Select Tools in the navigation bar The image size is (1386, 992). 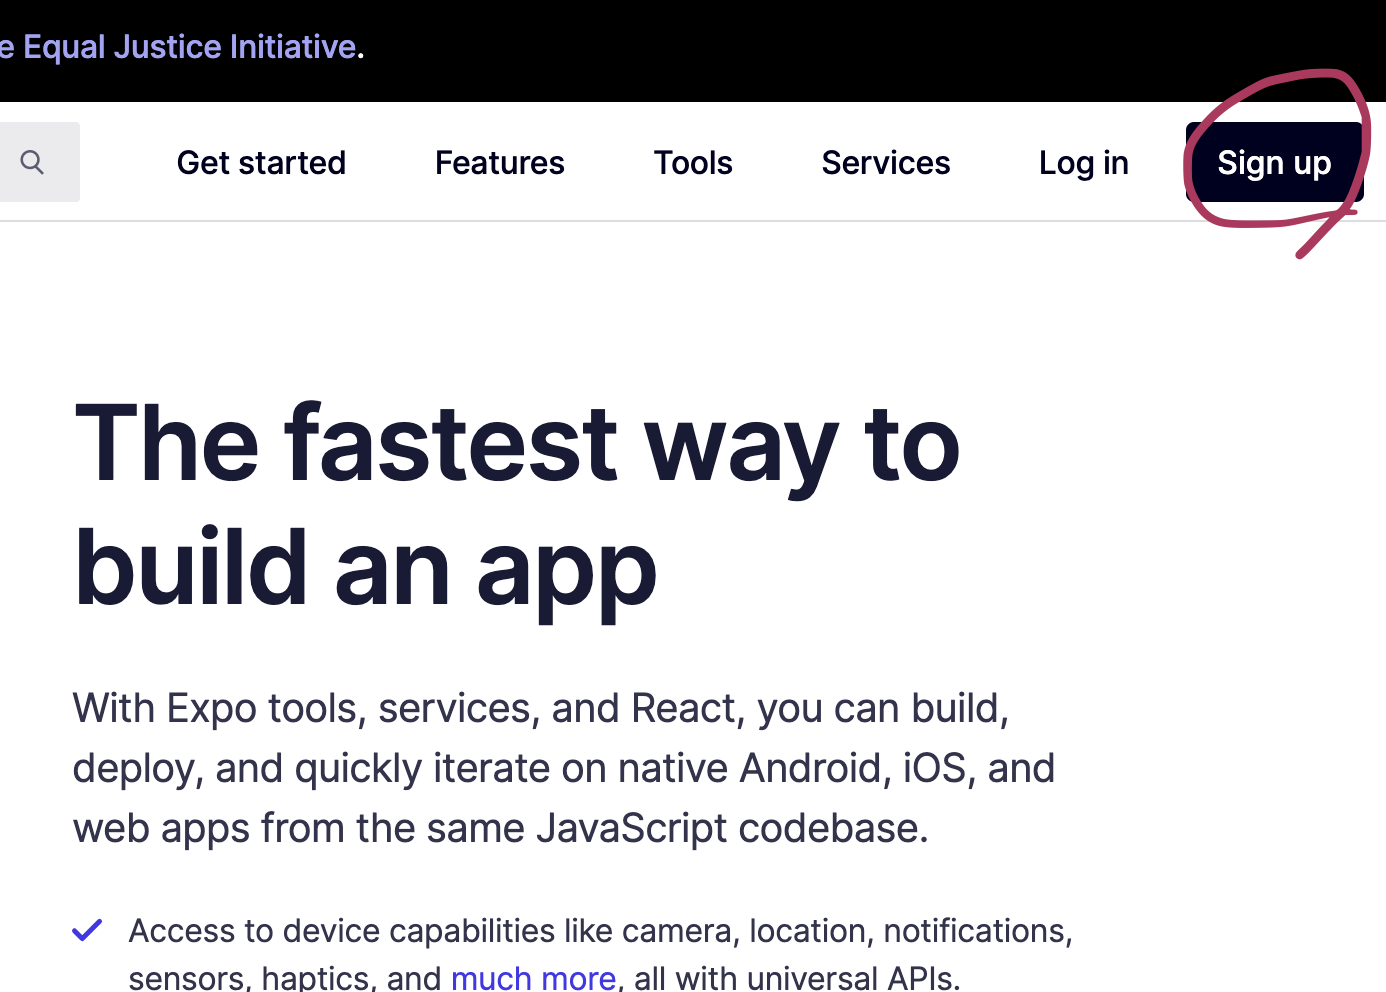[x=692, y=162]
